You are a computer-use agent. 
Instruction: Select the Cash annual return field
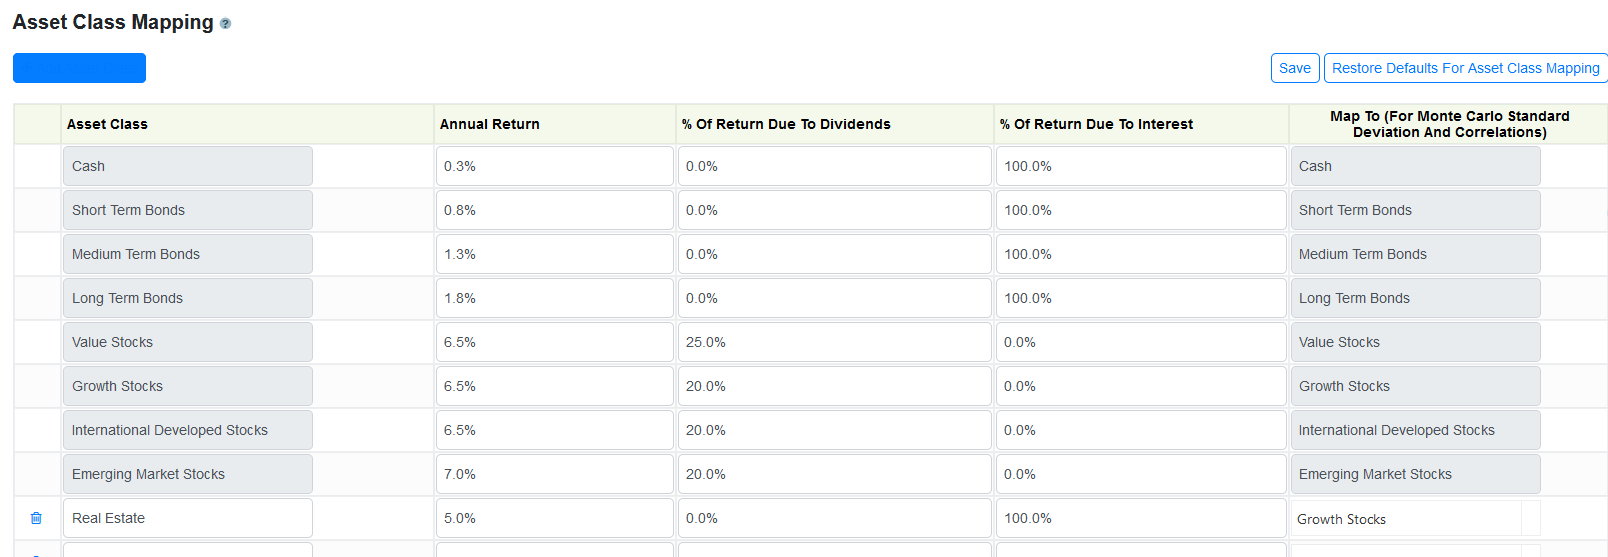pyautogui.click(x=555, y=166)
